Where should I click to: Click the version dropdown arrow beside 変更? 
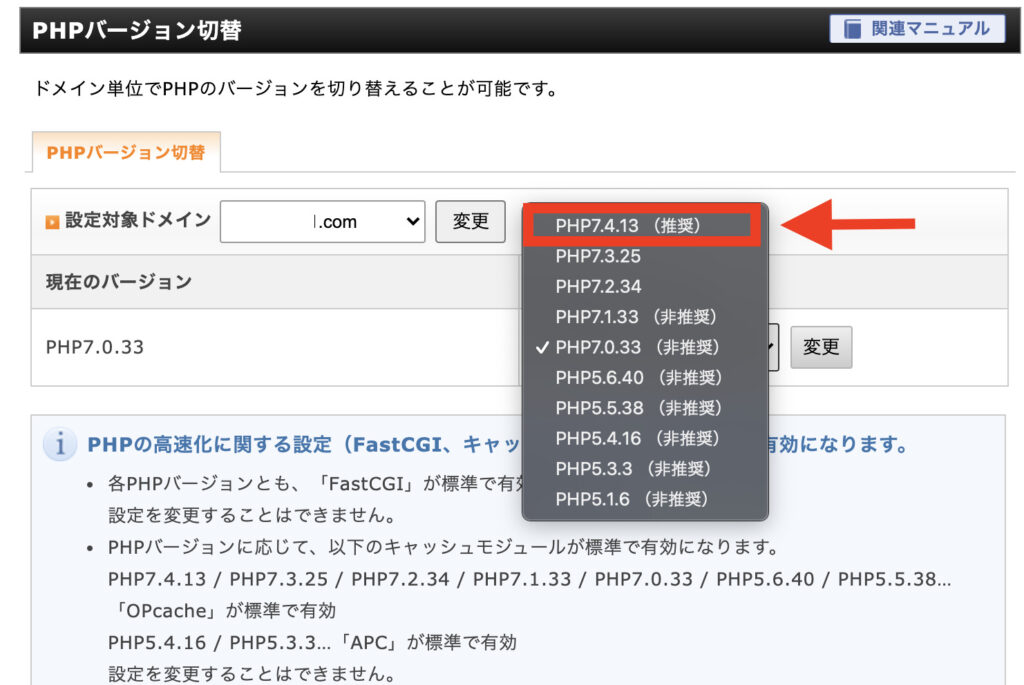[773, 348]
